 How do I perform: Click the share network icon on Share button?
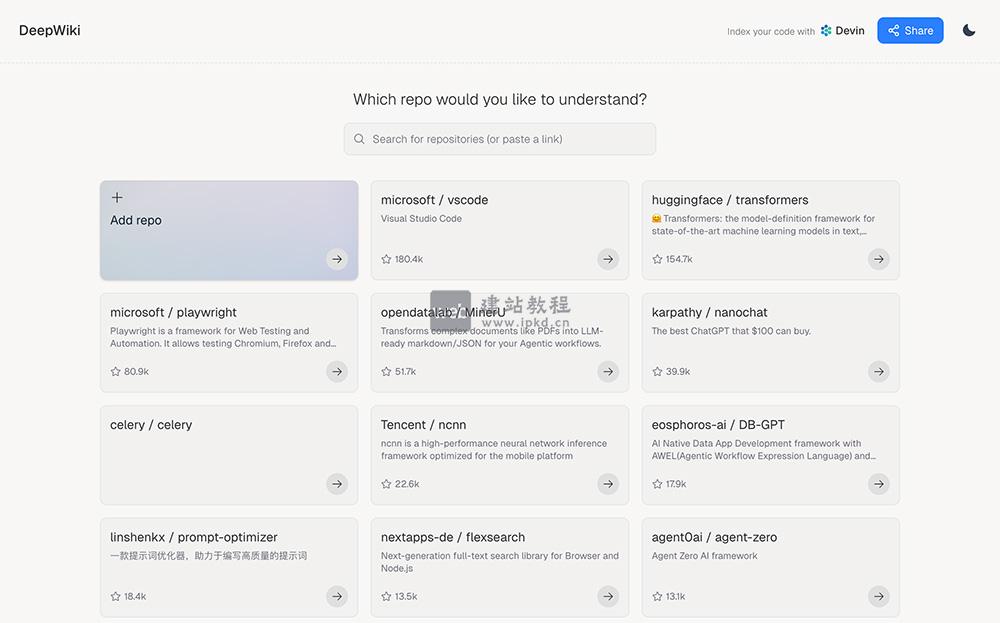(892, 30)
